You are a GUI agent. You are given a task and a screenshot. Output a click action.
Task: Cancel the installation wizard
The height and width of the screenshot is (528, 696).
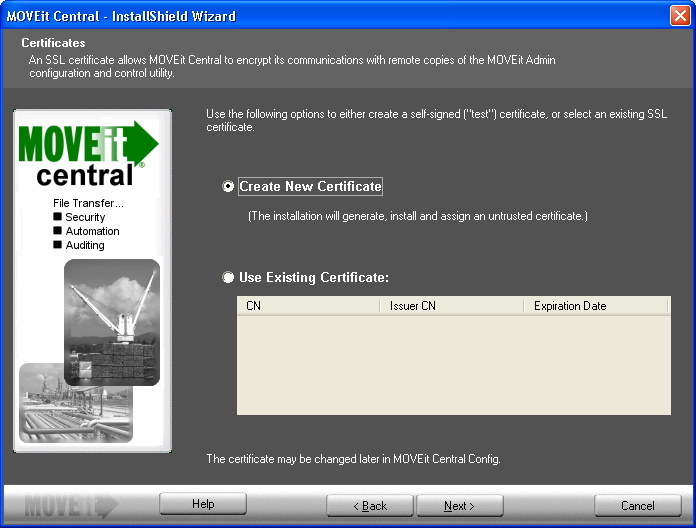pyautogui.click(x=638, y=506)
